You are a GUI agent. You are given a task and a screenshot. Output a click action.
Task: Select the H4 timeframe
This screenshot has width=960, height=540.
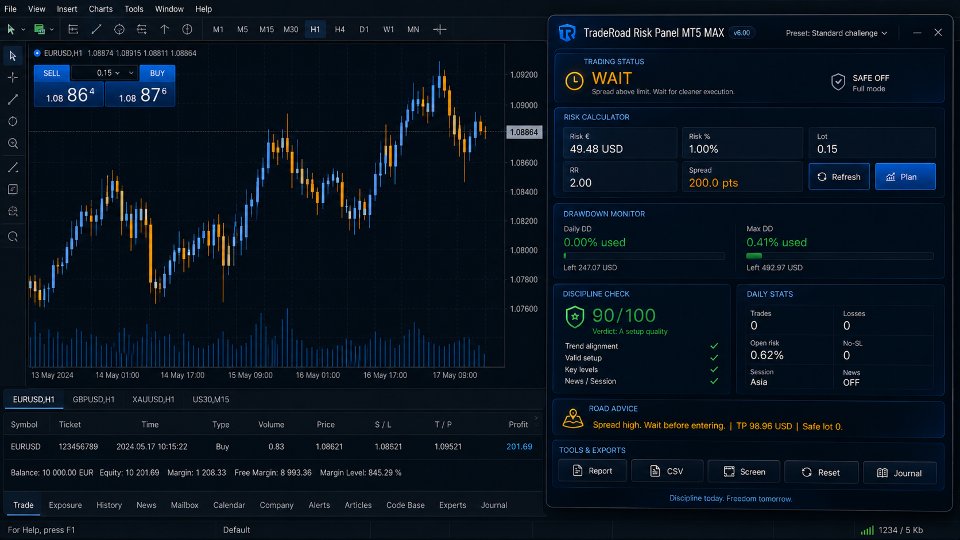[340, 29]
